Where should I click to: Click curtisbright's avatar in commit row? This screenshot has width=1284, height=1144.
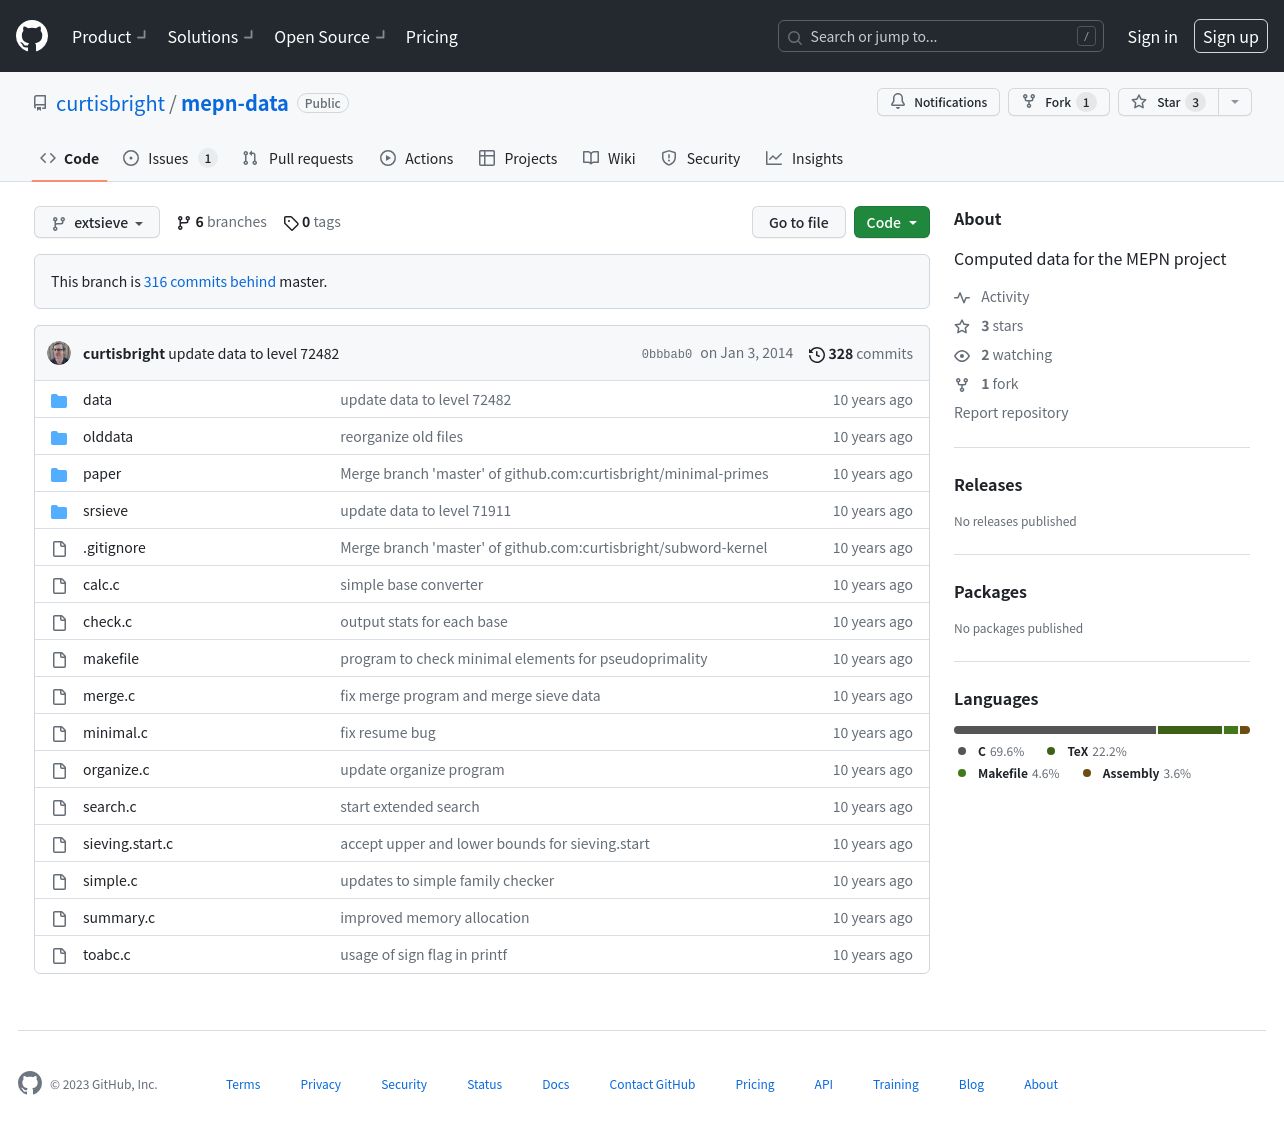pyautogui.click(x=59, y=353)
